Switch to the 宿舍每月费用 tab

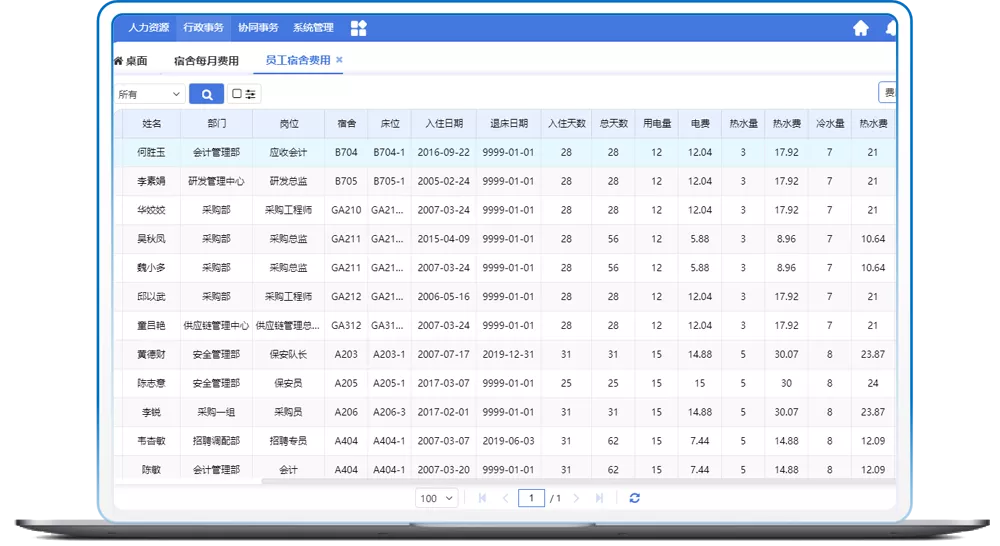[x=206, y=61]
